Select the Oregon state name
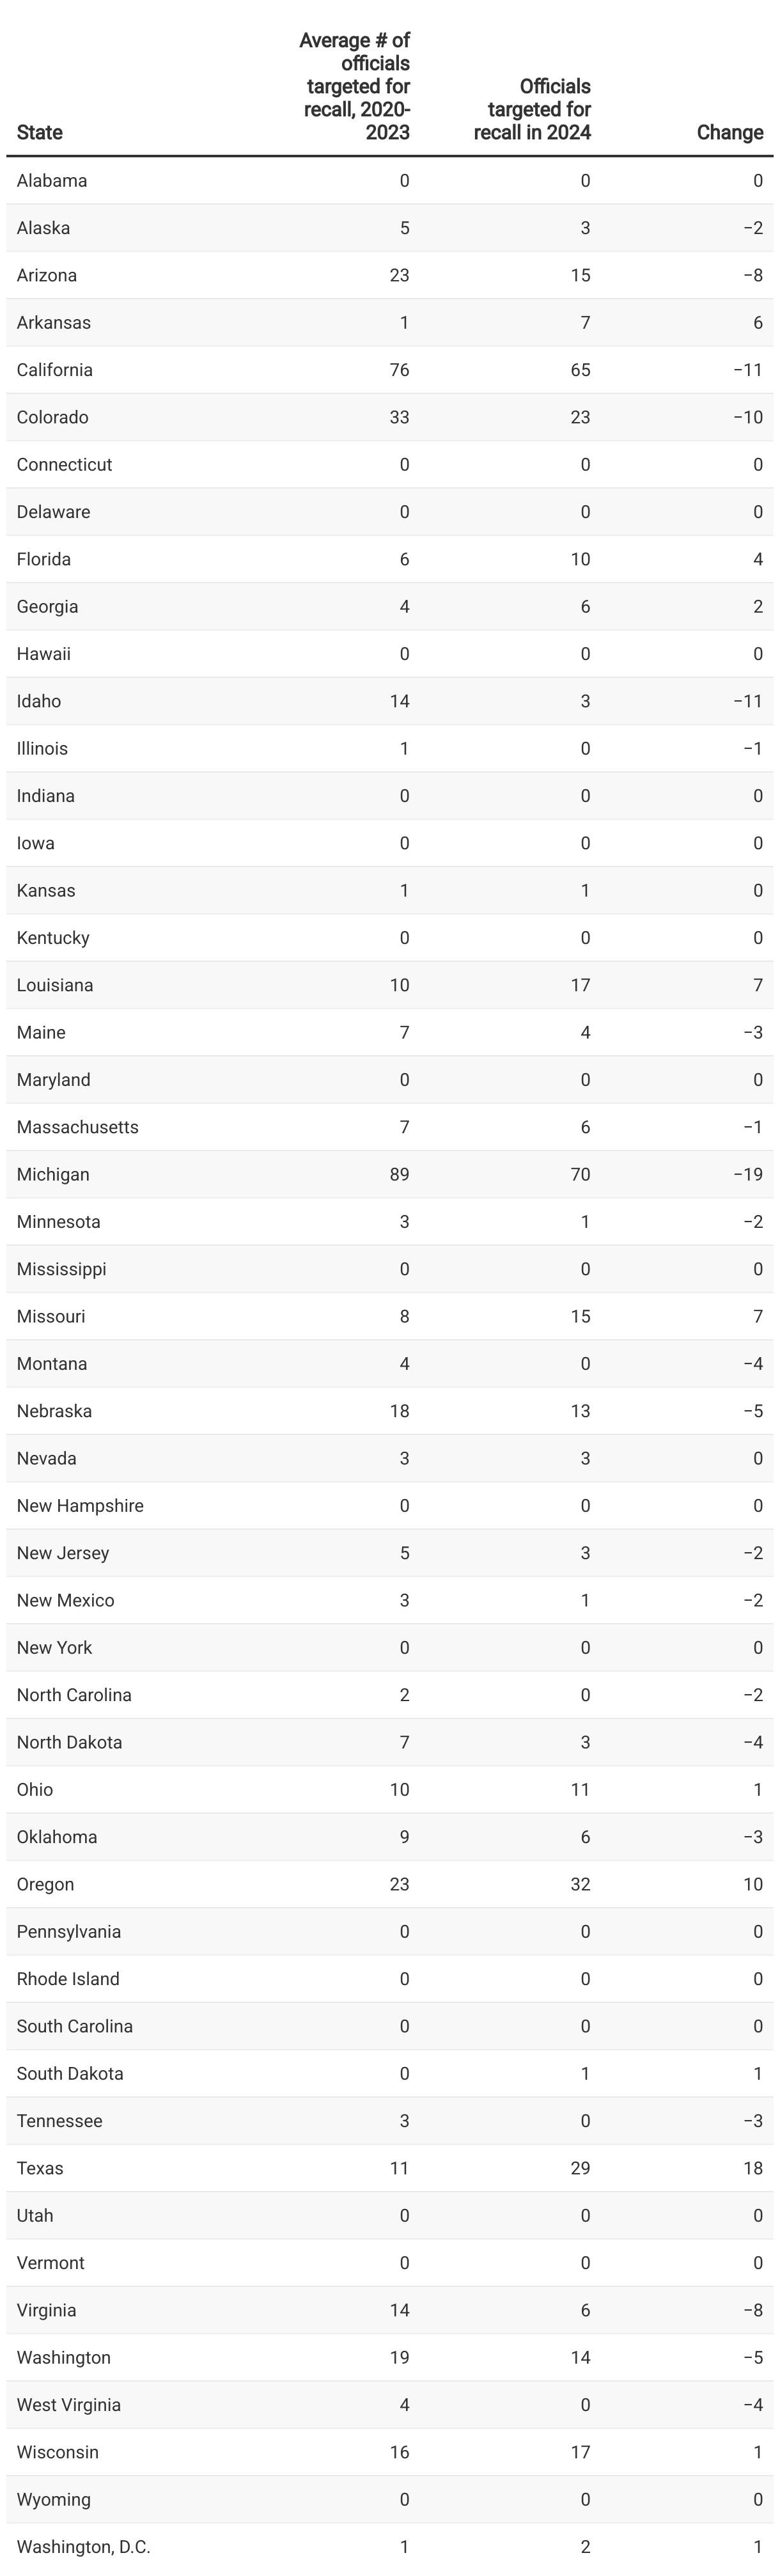The image size is (780, 2576). [45, 1884]
